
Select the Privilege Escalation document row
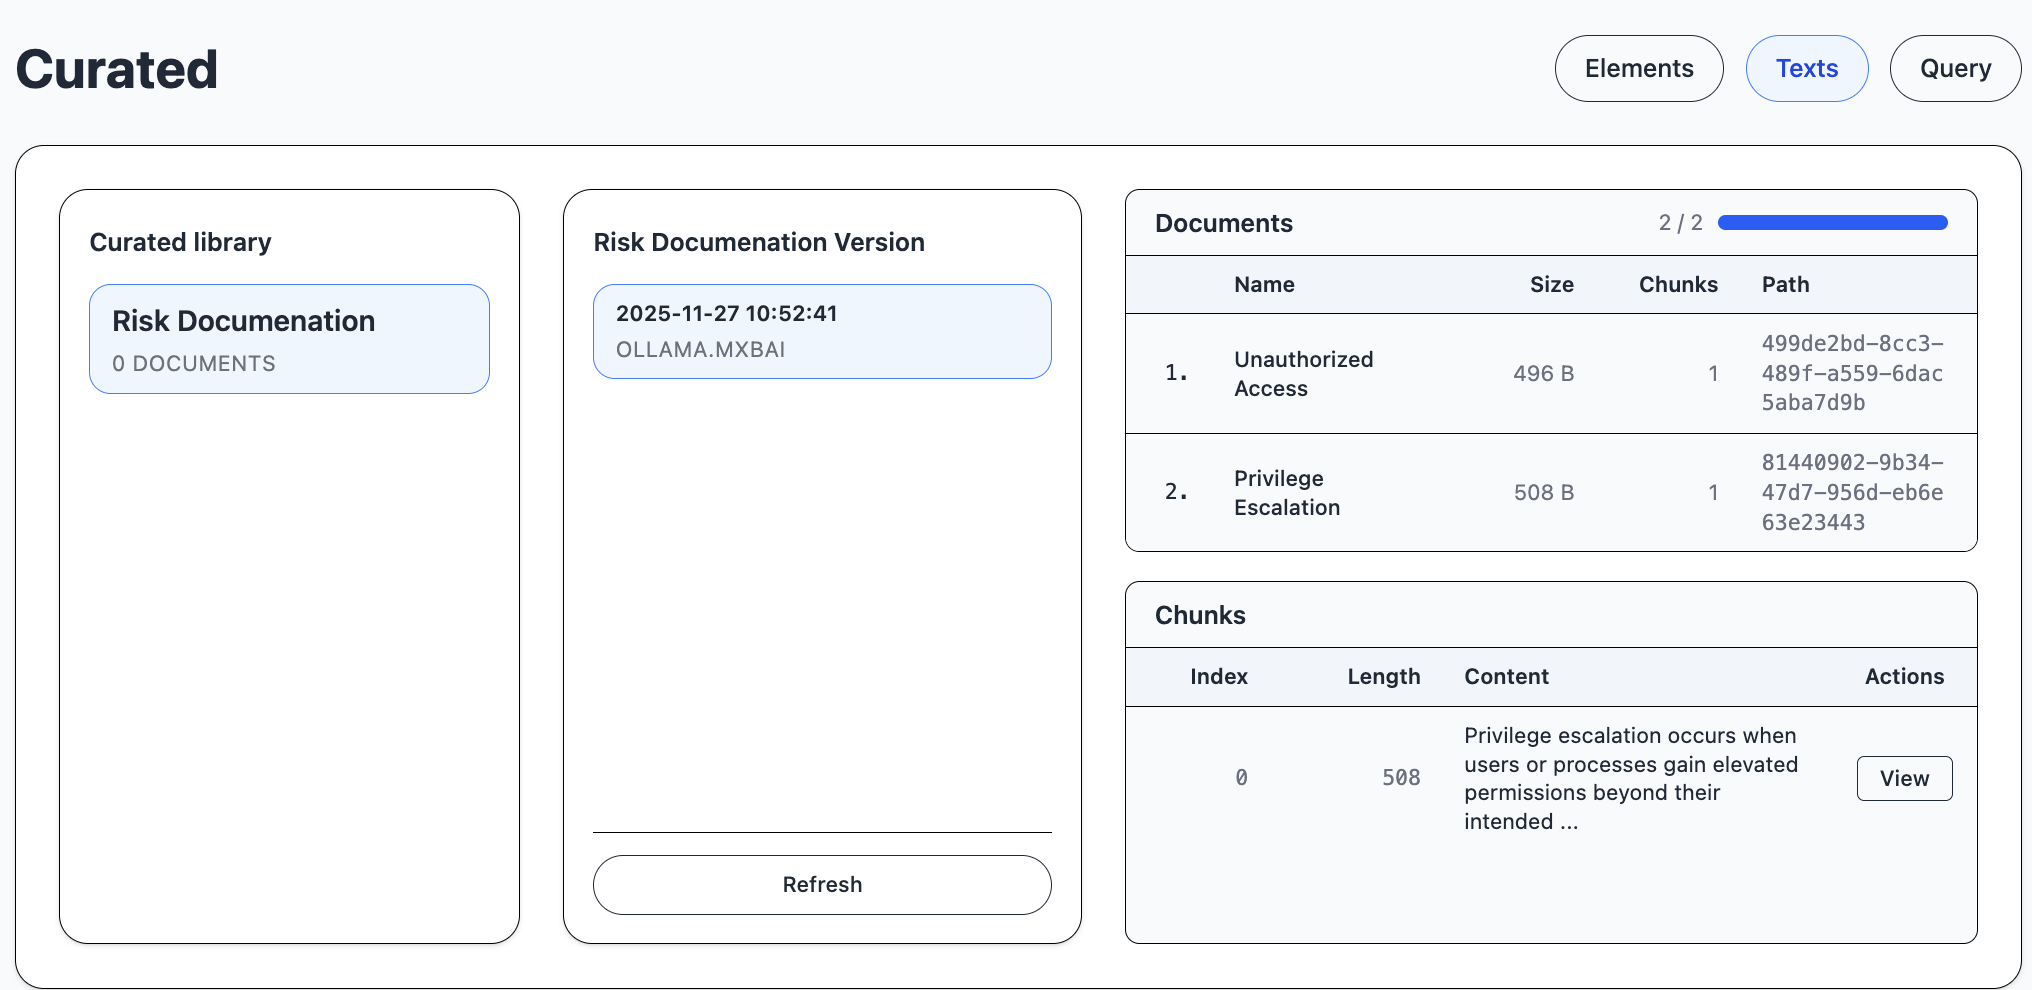[1286, 492]
